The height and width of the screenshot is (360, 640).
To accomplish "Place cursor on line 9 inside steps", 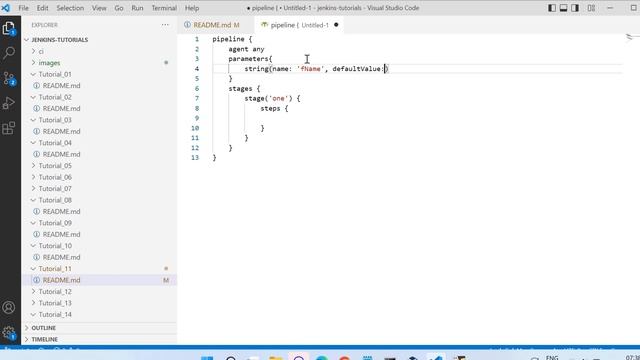I will (x=416, y=118).
